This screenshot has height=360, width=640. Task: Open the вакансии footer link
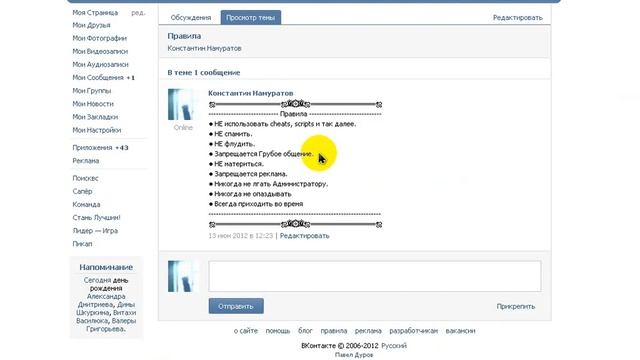pyautogui.click(x=460, y=331)
